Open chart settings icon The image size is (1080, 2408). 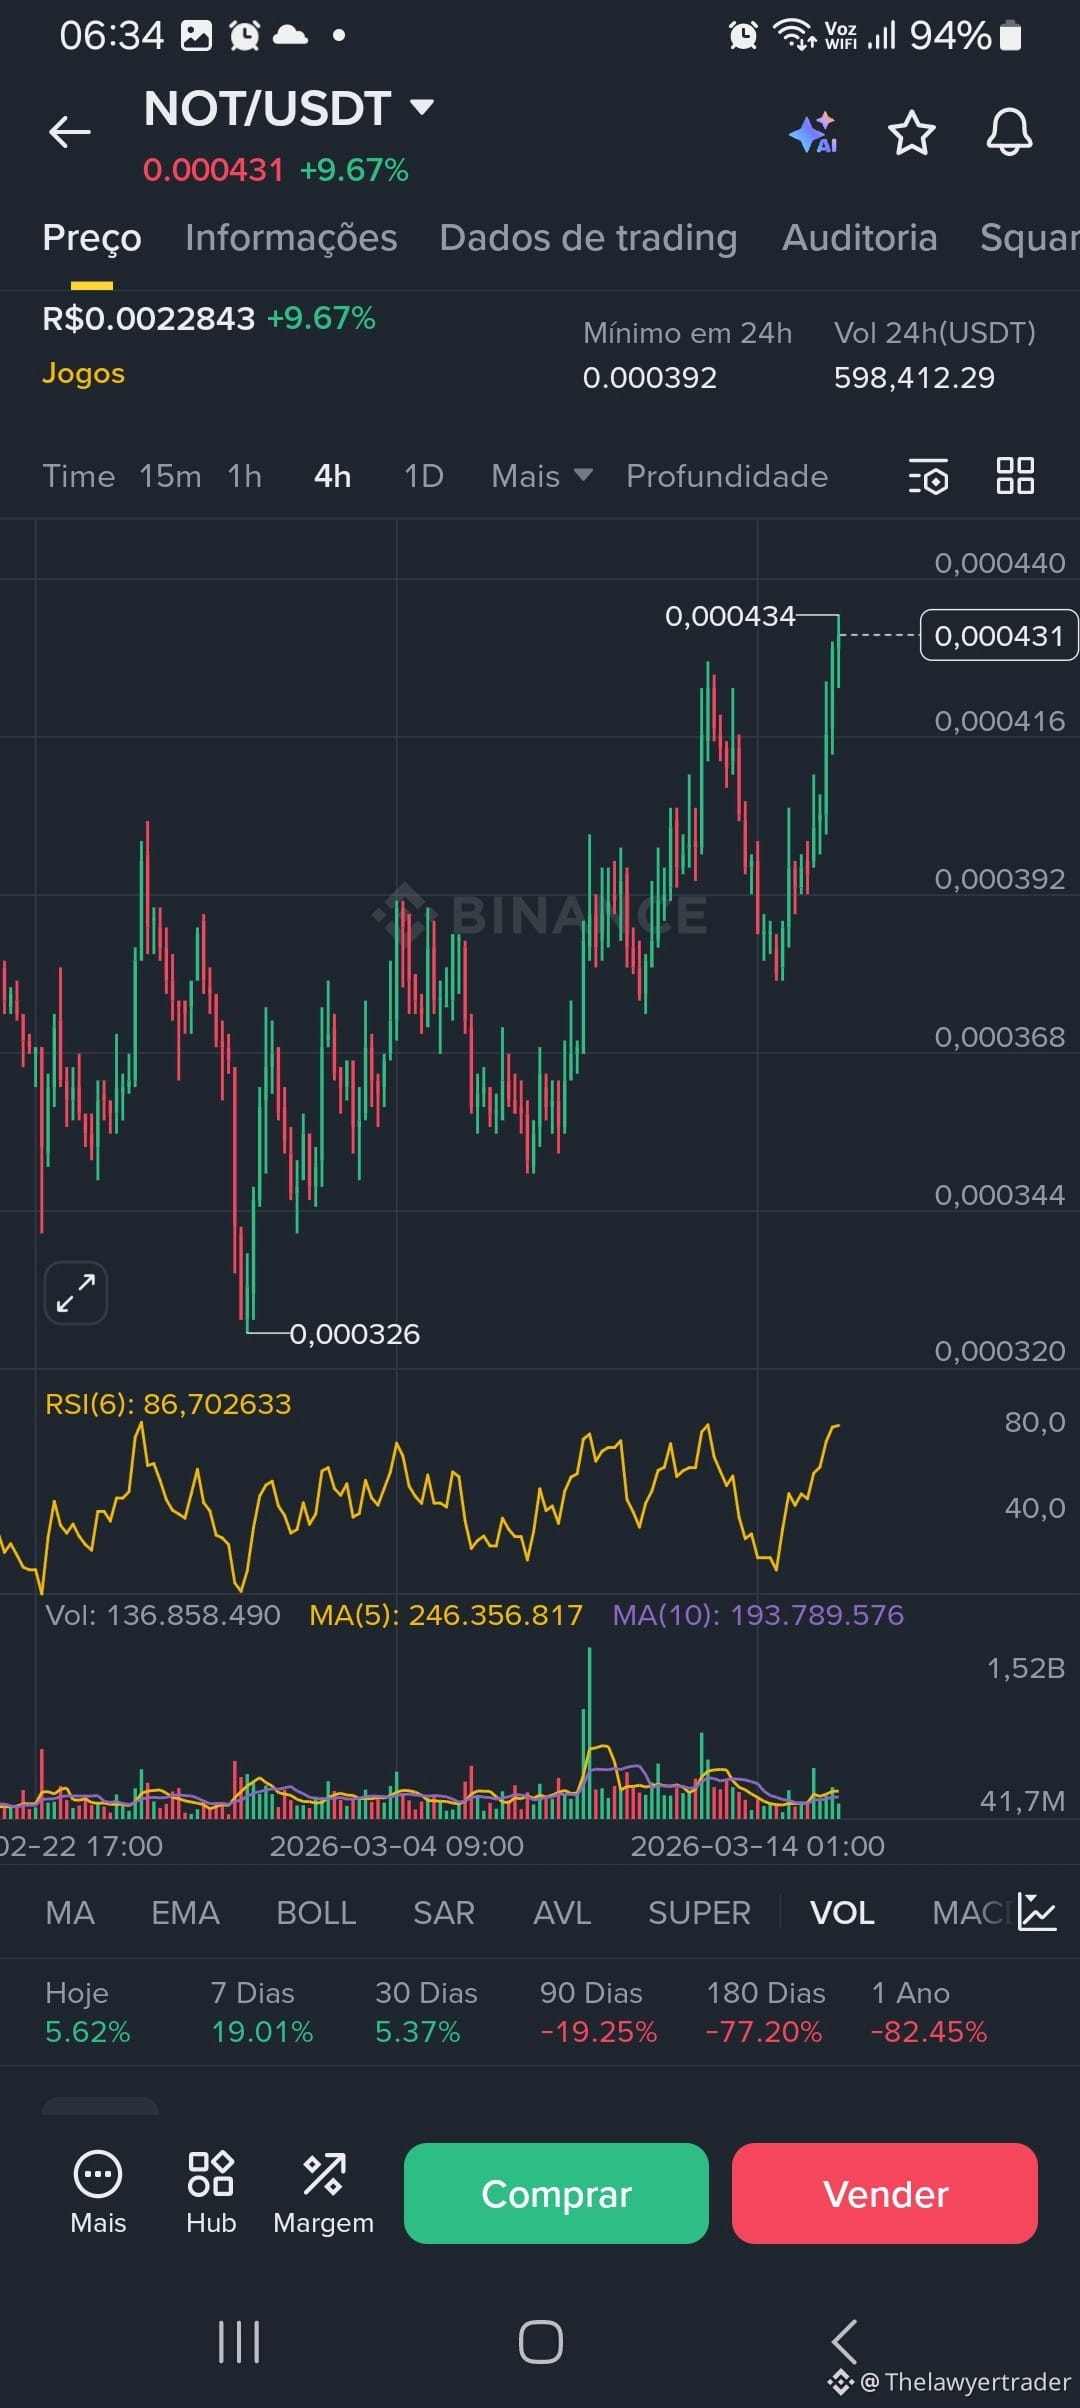coord(929,477)
